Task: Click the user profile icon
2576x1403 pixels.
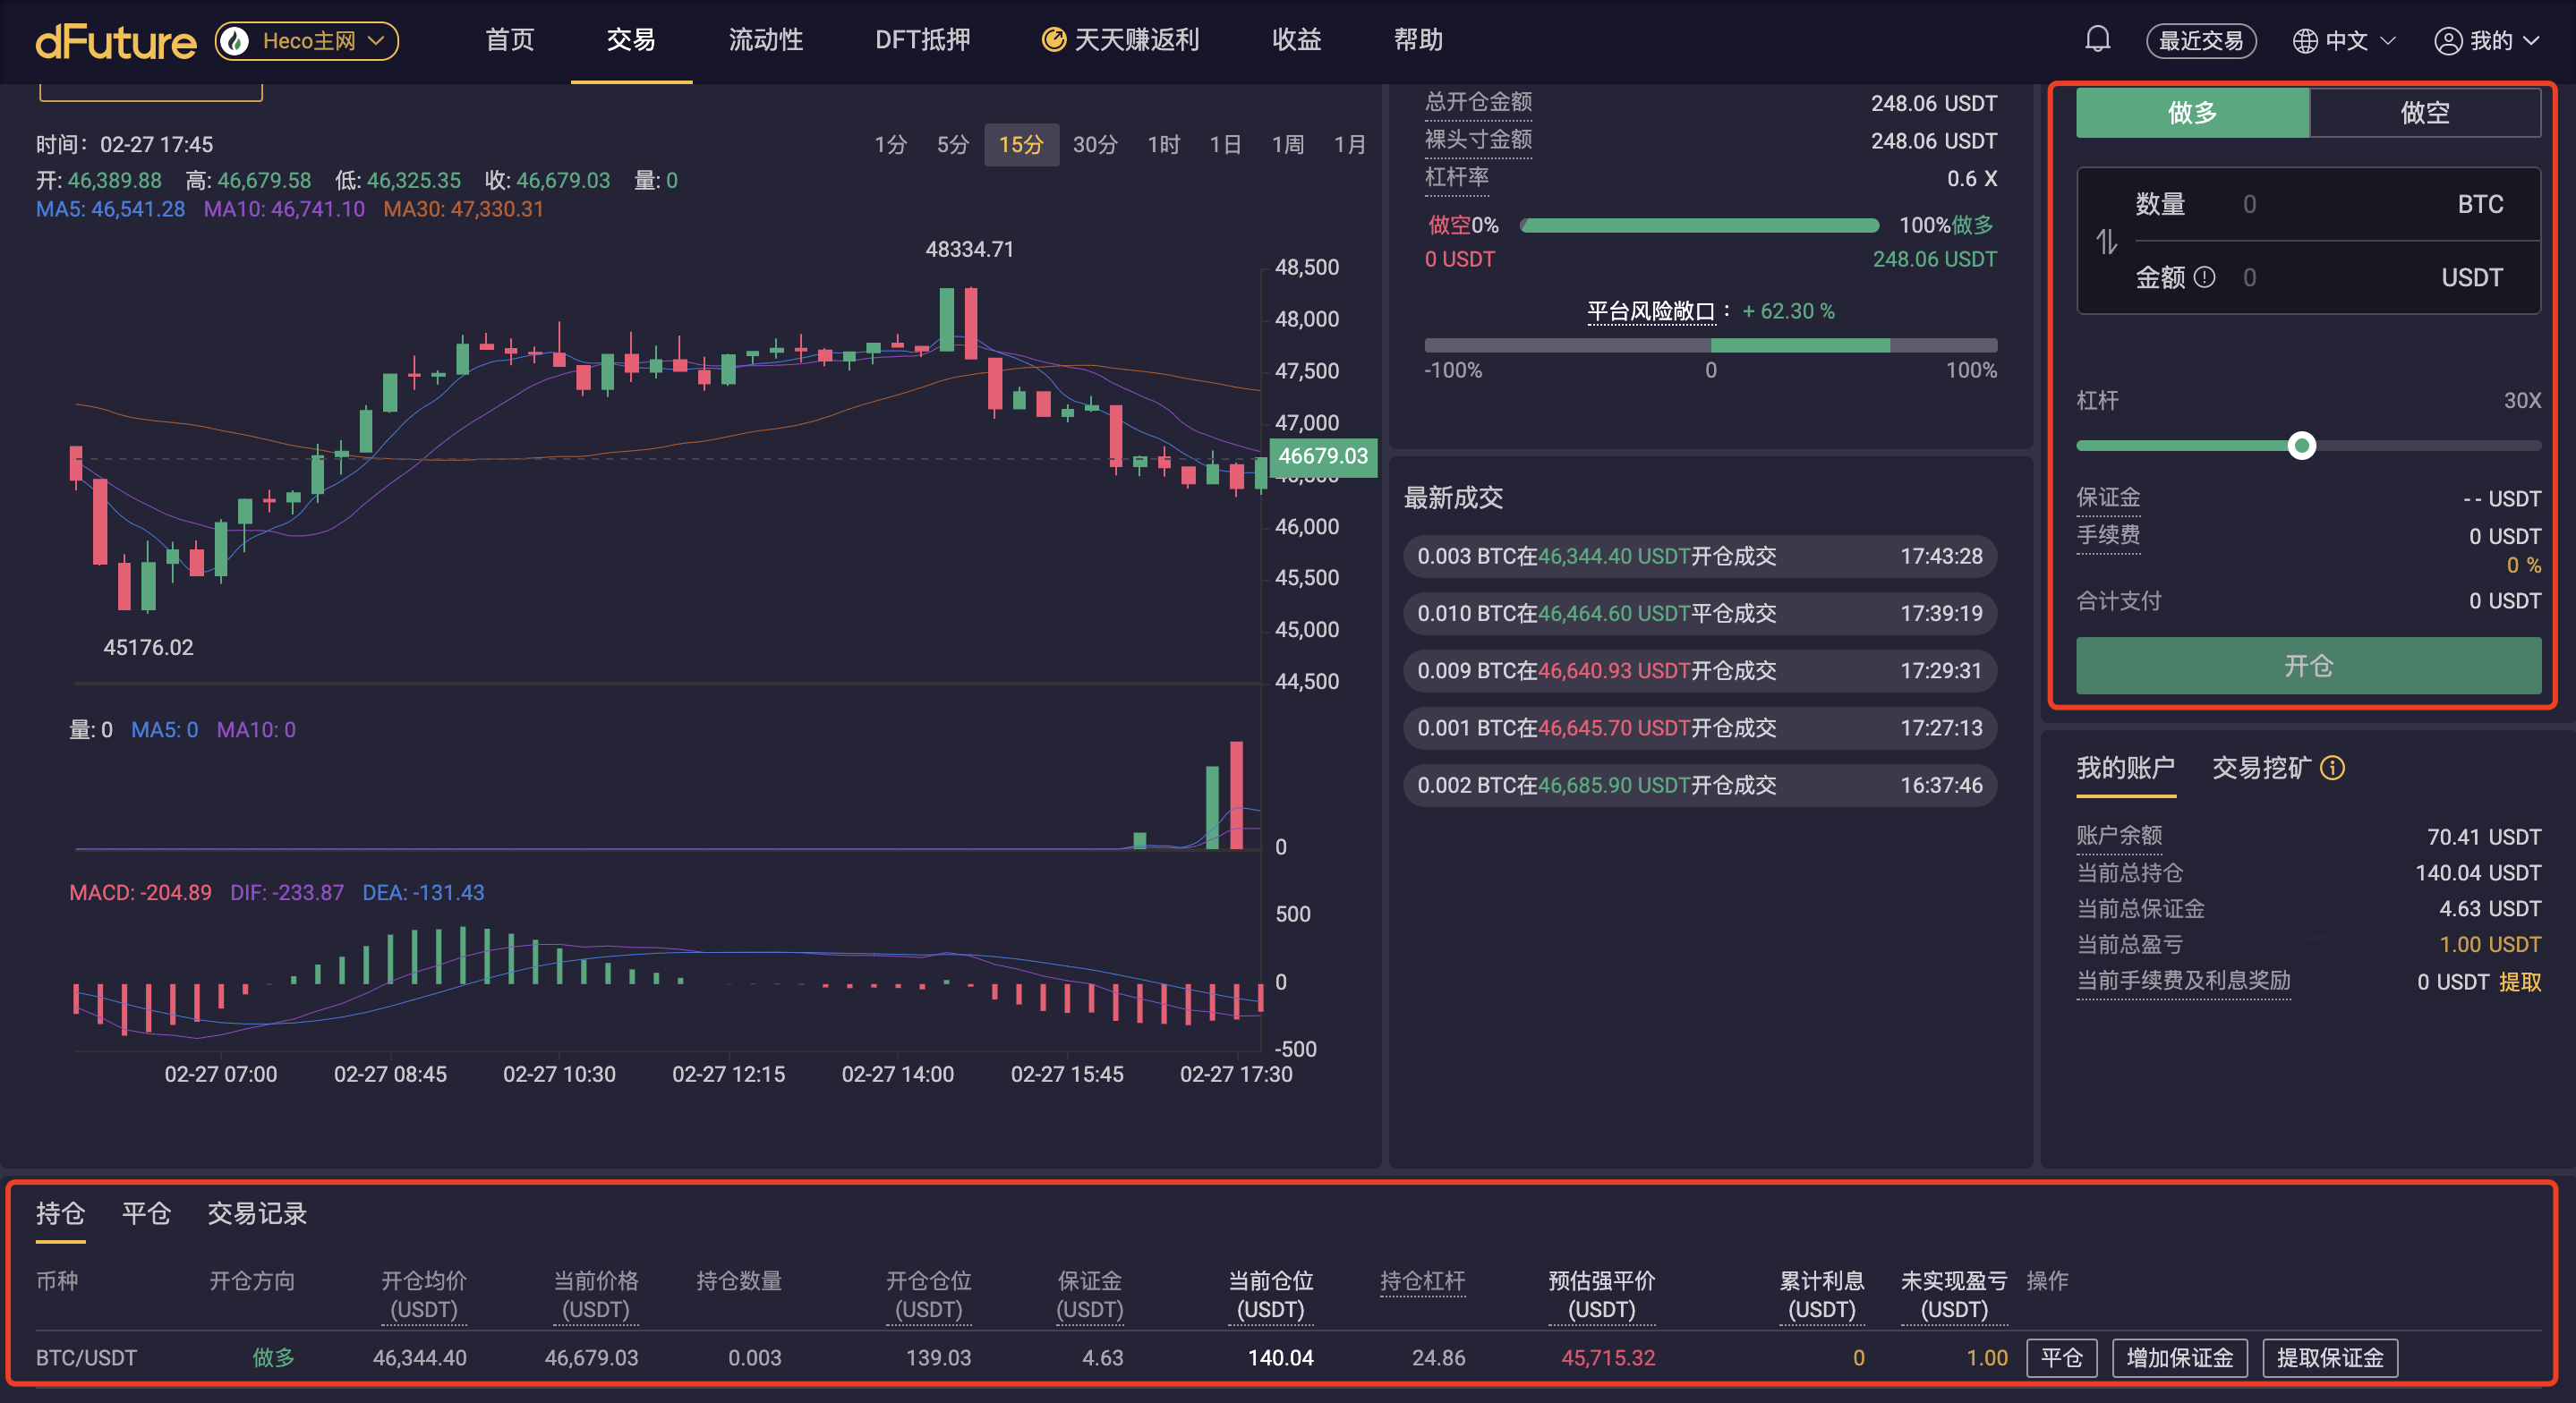Action: click(x=2447, y=41)
